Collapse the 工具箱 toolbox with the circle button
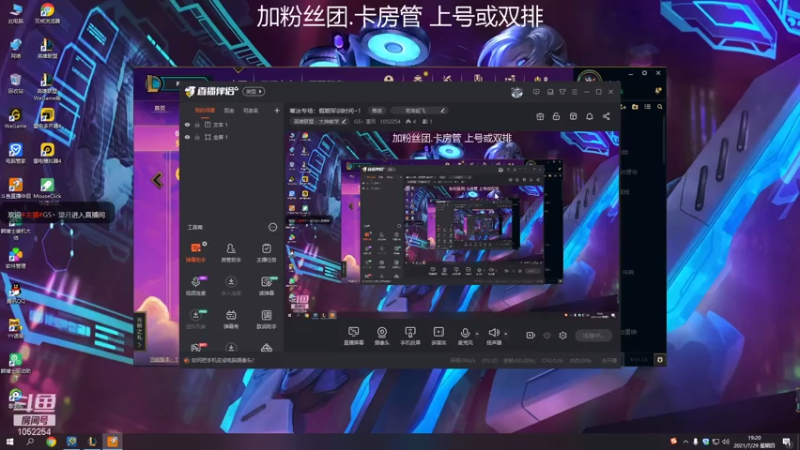 (x=273, y=227)
